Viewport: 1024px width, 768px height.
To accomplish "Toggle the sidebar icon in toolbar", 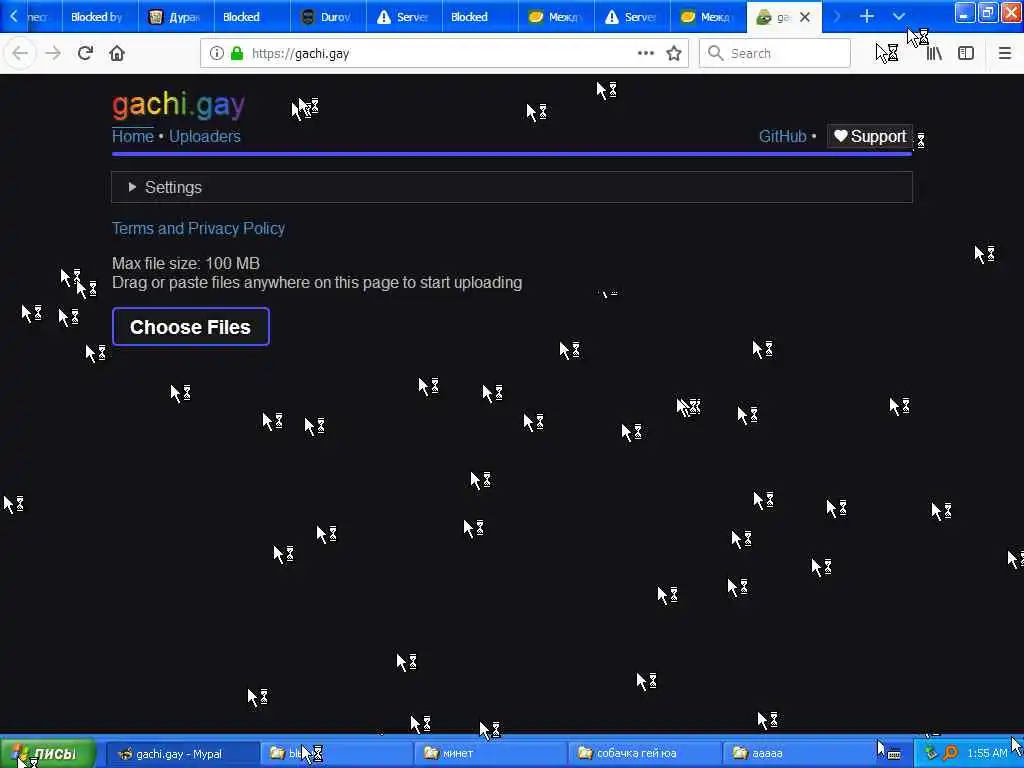I will pos(966,53).
